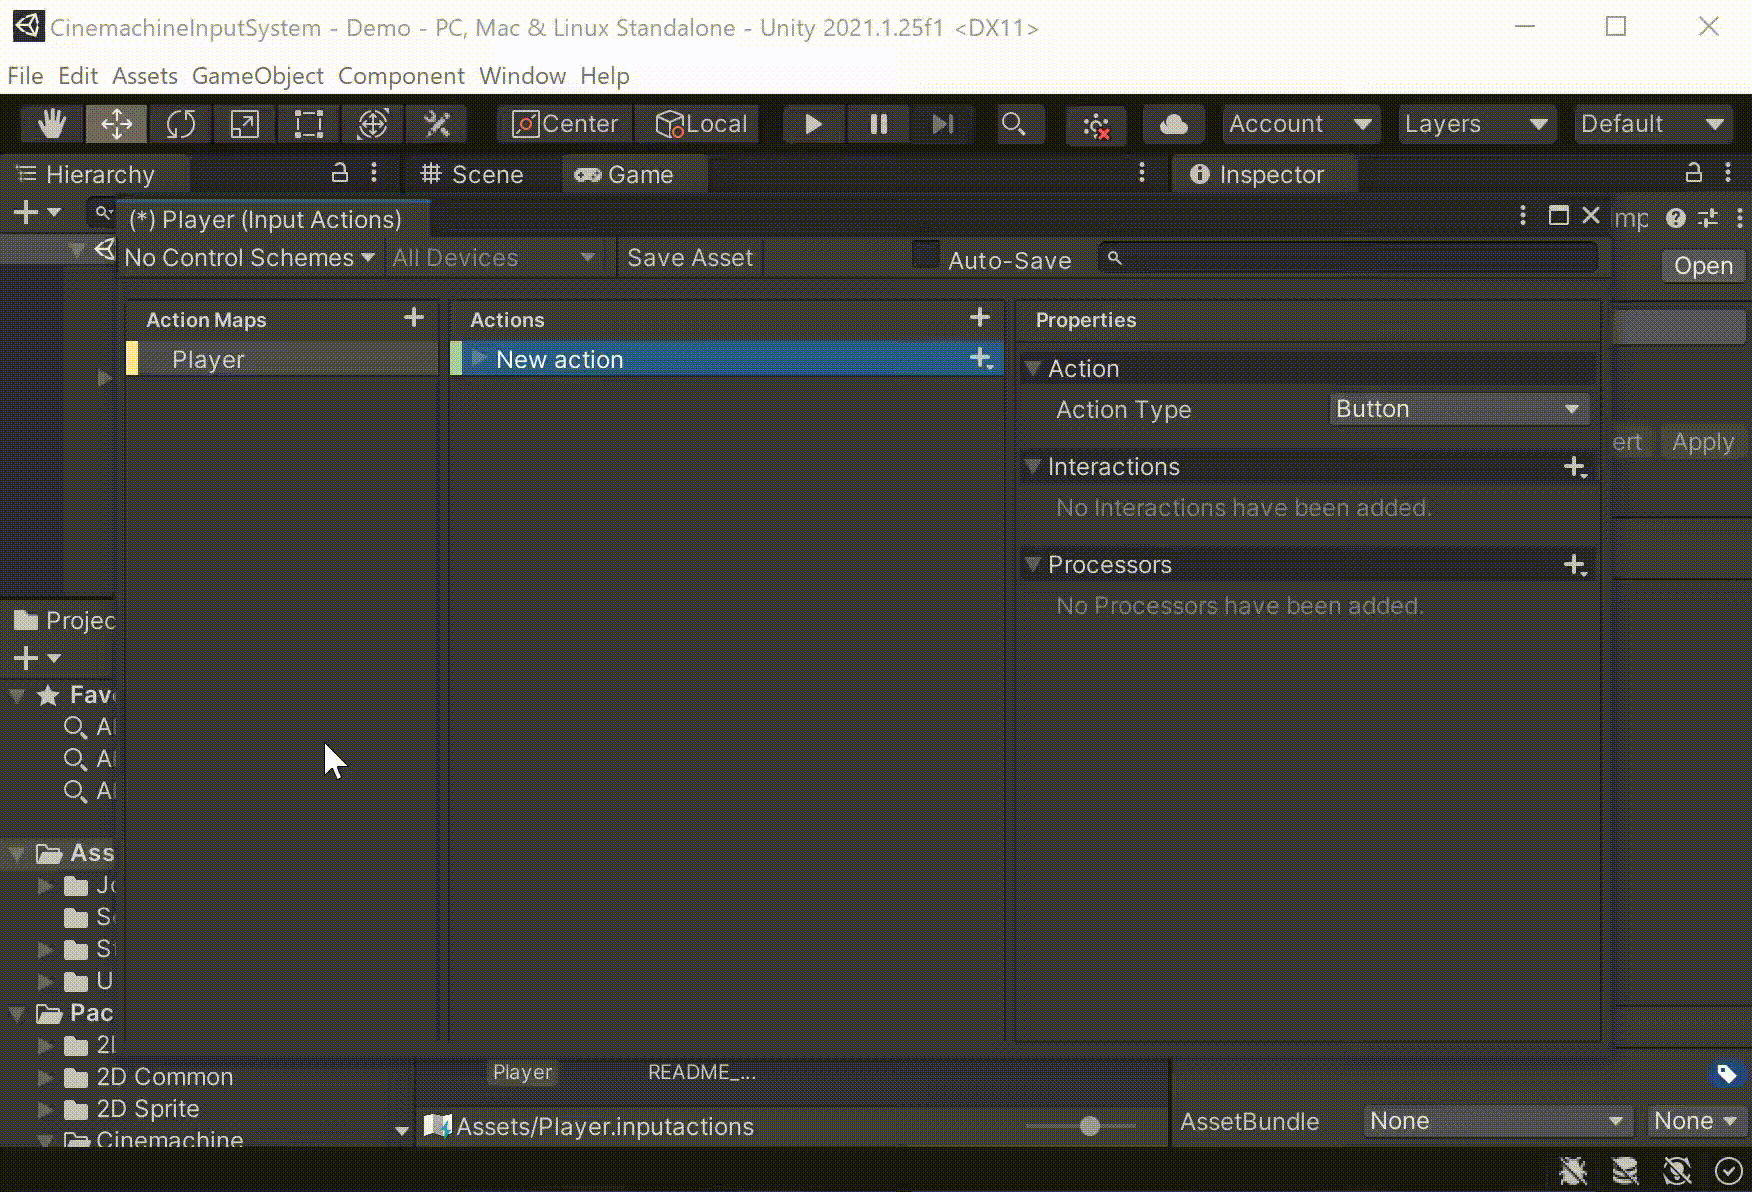Add a new Action Map

(414, 318)
